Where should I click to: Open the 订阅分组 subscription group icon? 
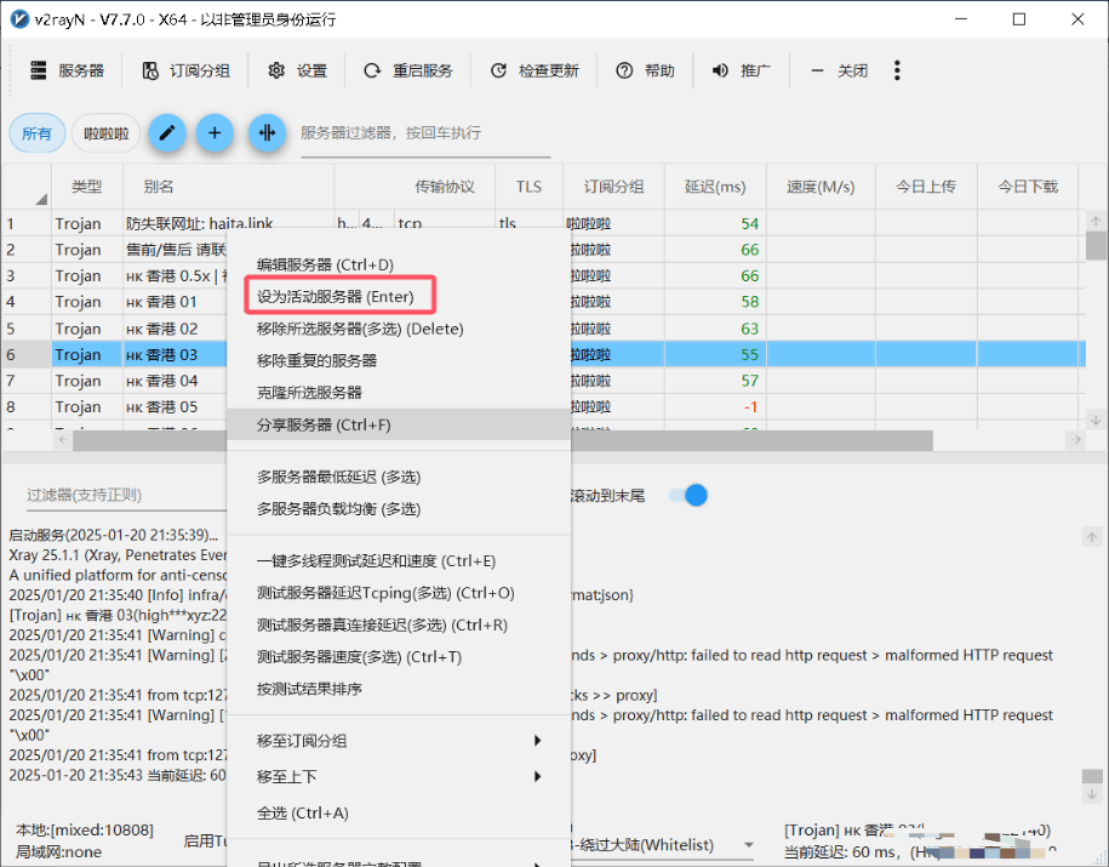(151, 70)
